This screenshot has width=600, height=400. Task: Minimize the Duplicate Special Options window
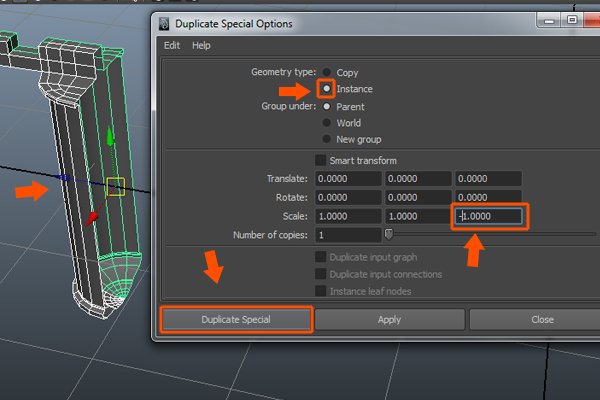[x=547, y=20]
